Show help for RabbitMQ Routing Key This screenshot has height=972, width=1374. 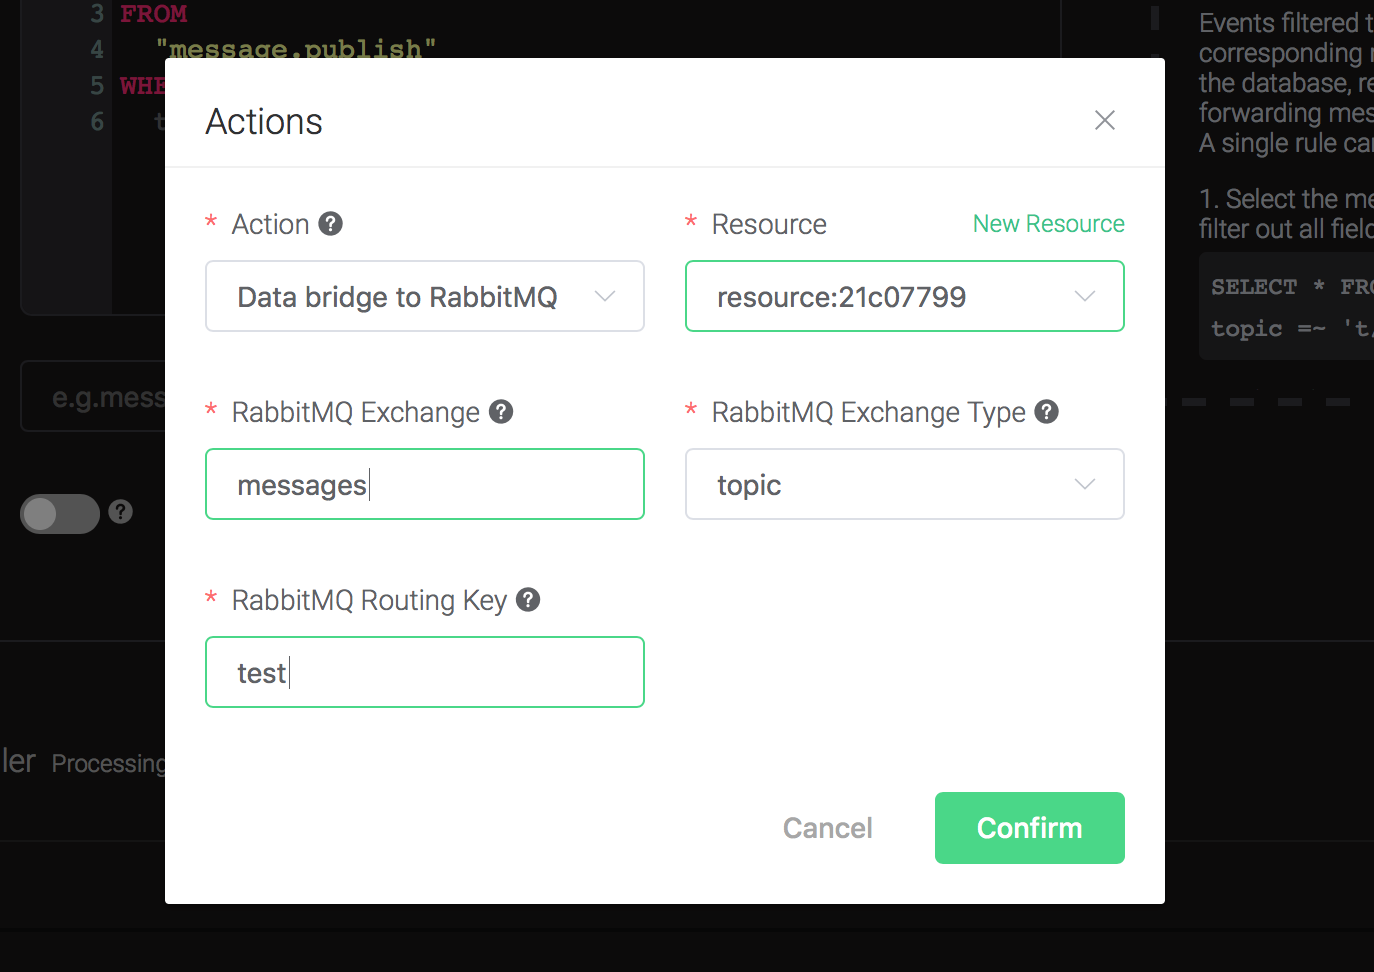[528, 599]
